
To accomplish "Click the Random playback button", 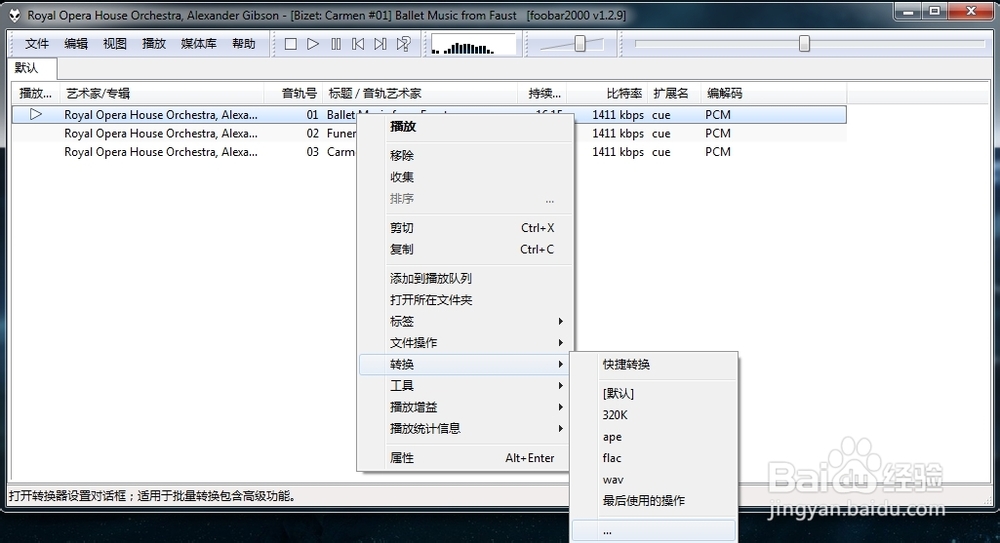I will coord(403,44).
